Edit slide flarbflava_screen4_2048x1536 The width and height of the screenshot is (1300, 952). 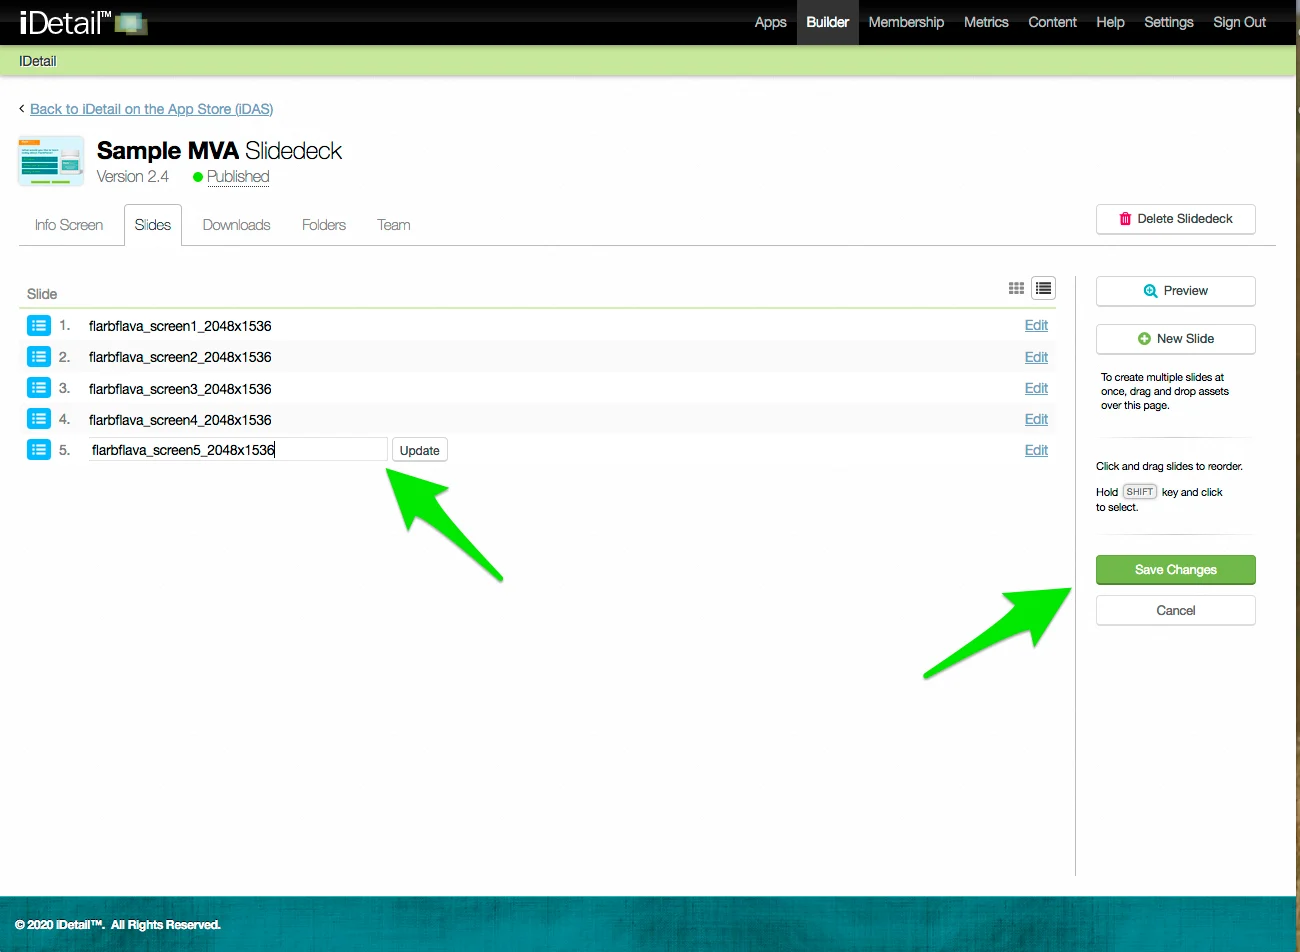[1036, 419]
